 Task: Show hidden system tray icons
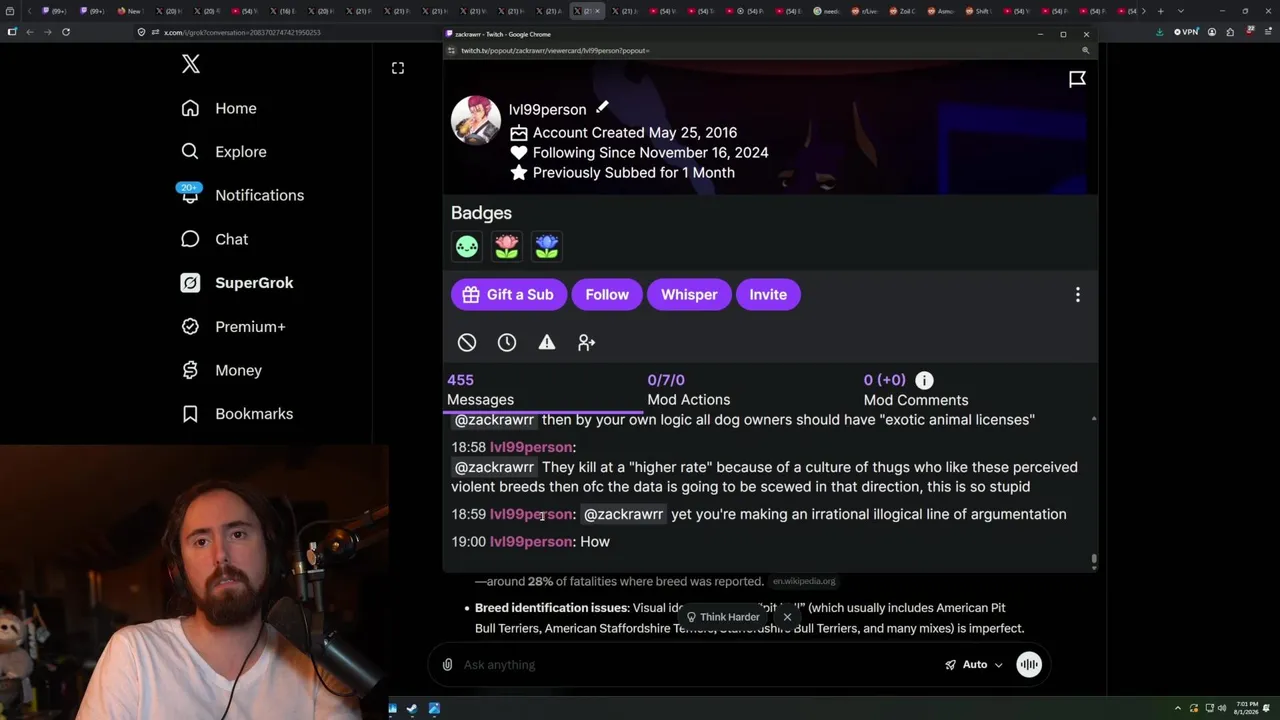pyautogui.click(x=1178, y=709)
